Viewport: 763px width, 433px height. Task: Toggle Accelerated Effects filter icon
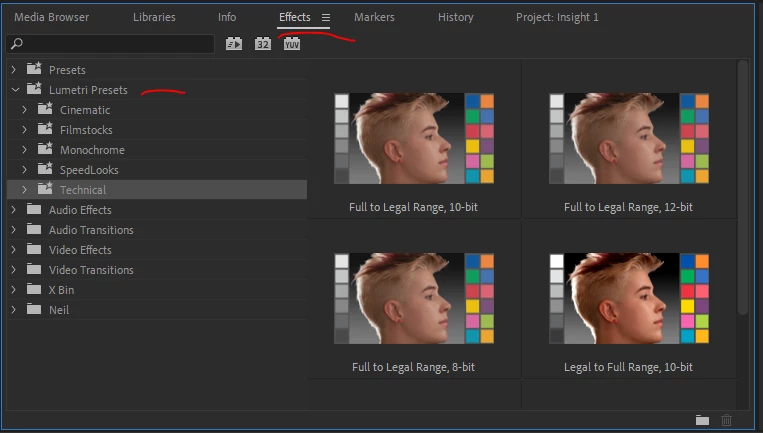point(234,44)
